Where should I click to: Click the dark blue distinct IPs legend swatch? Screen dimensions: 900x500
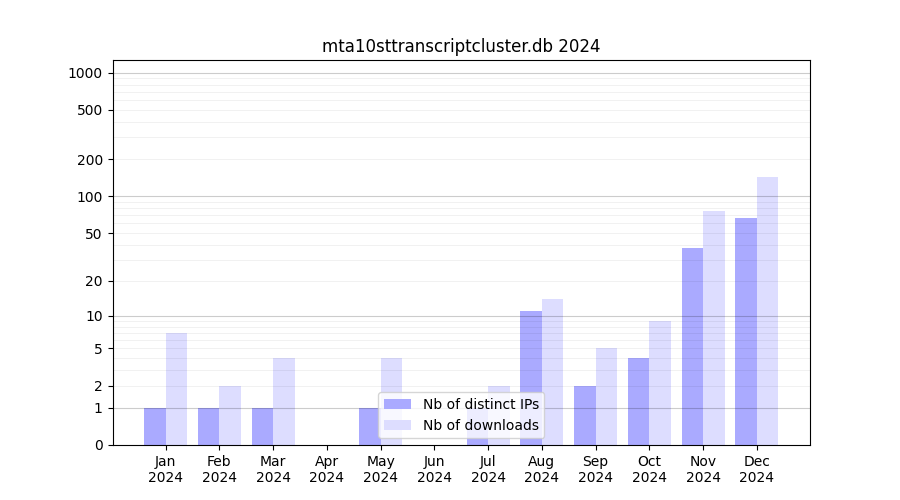coord(397,404)
